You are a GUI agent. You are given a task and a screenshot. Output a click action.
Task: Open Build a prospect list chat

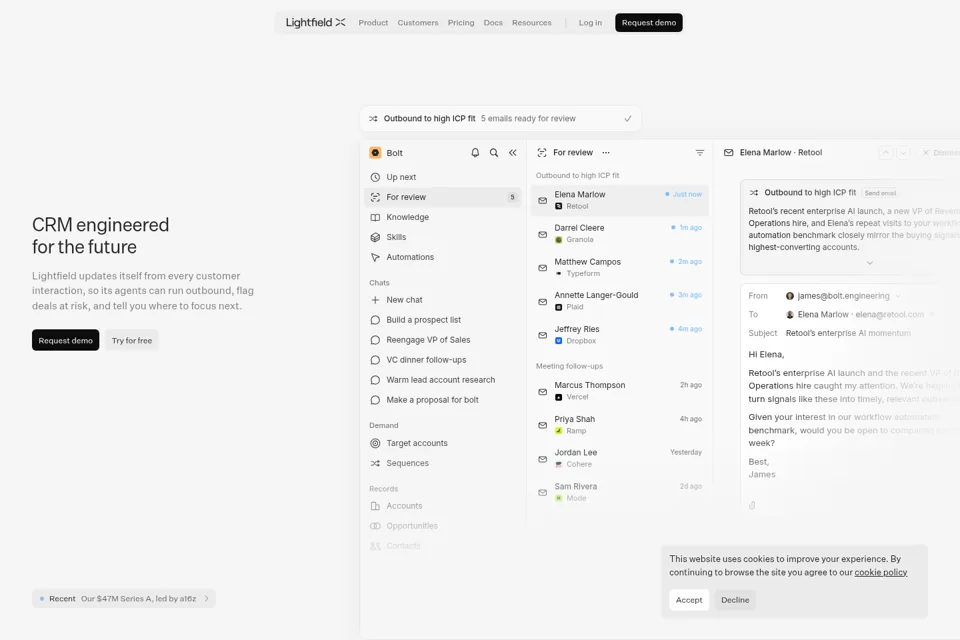[443, 320]
